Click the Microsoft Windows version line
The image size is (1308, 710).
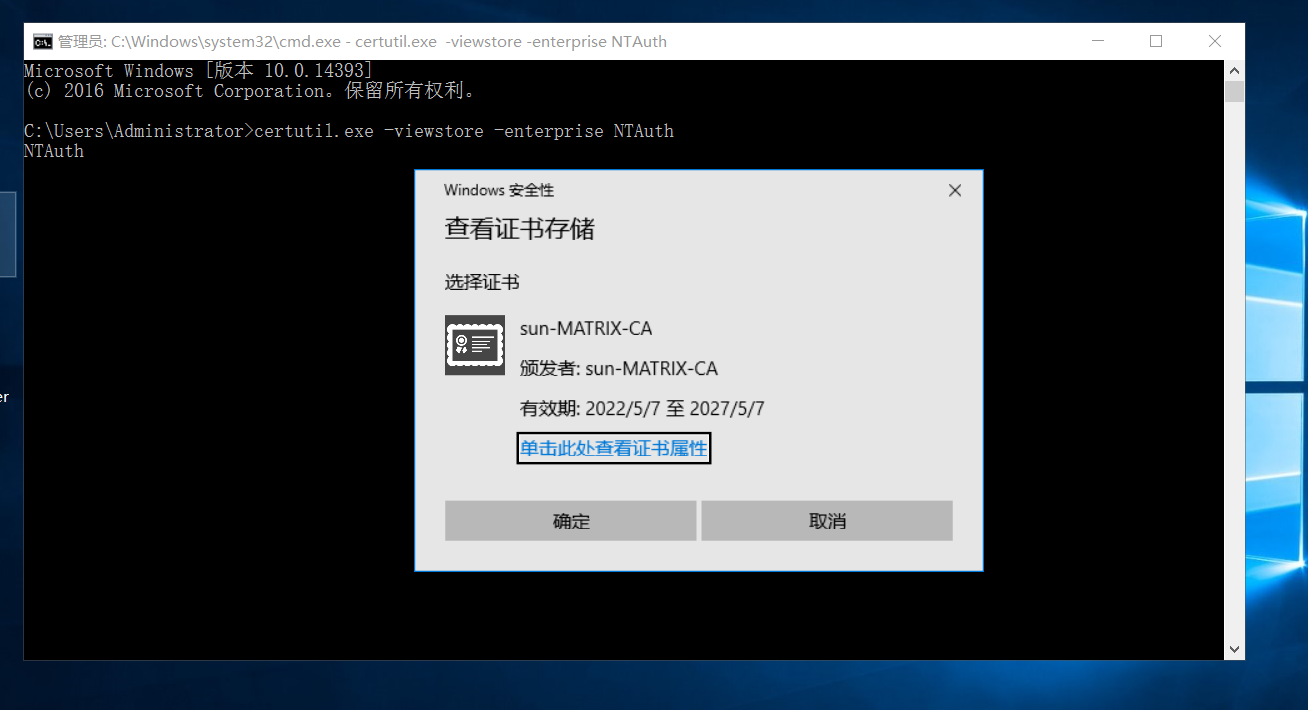198,71
